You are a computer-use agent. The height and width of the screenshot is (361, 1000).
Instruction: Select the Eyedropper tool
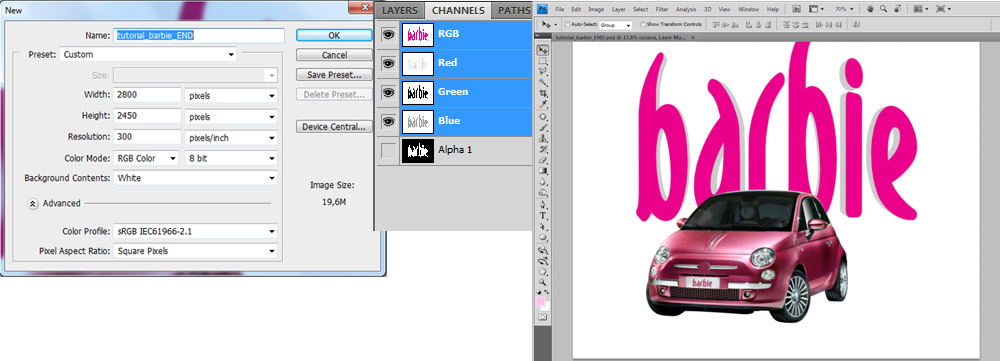543,103
